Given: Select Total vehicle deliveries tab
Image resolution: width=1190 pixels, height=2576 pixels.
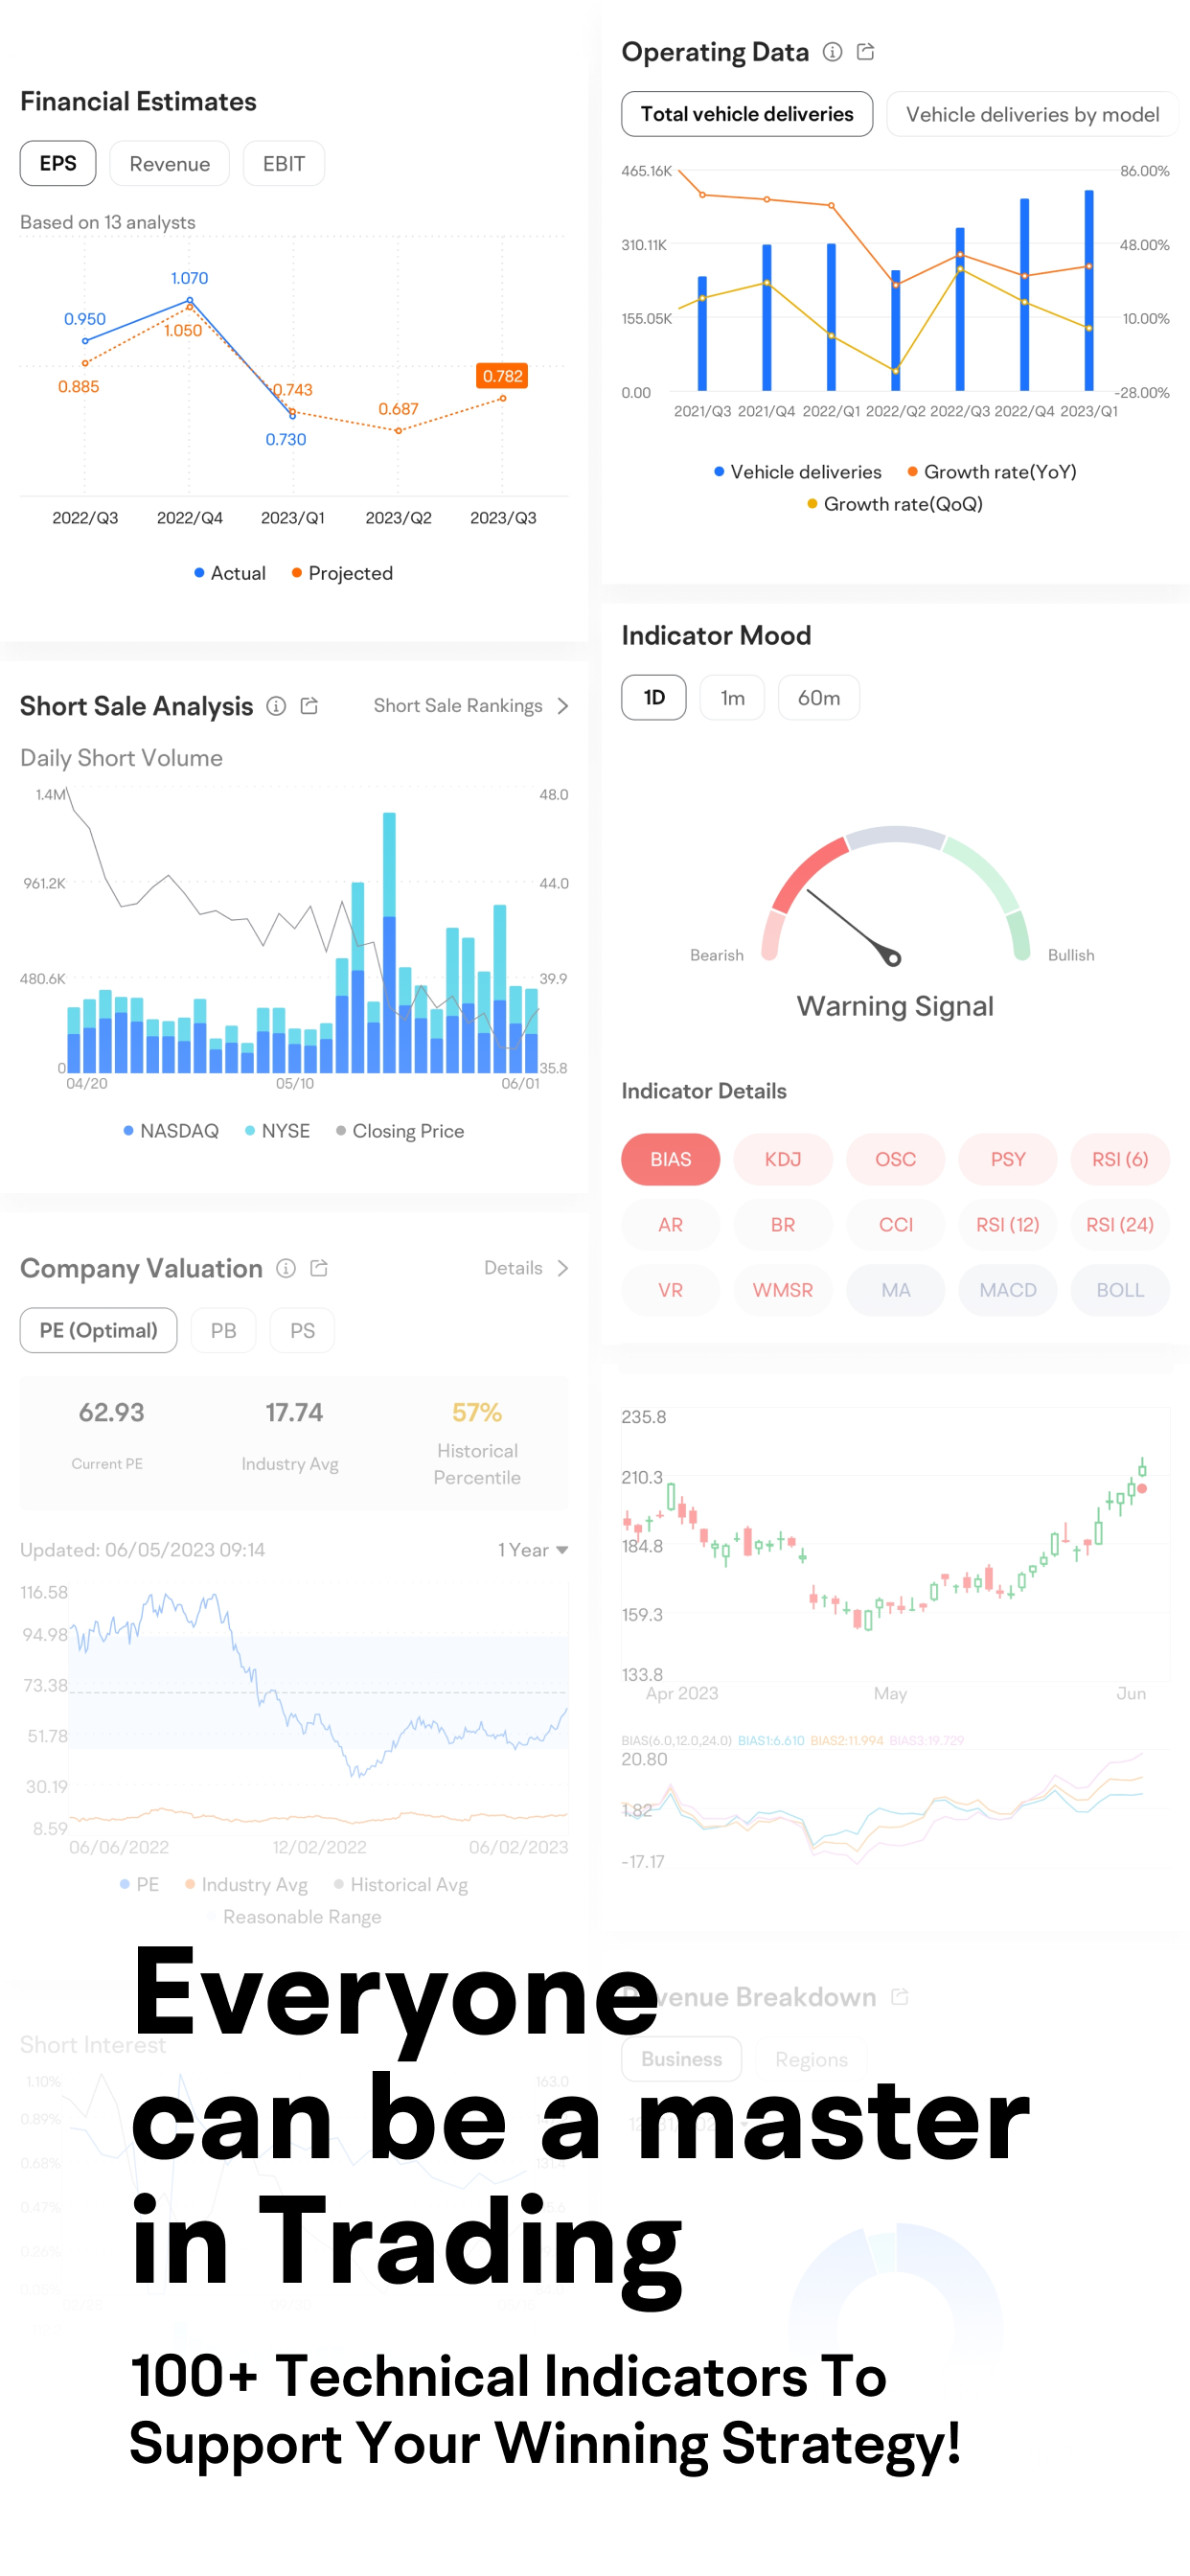Looking at the screenshot, I should (747, 114).
